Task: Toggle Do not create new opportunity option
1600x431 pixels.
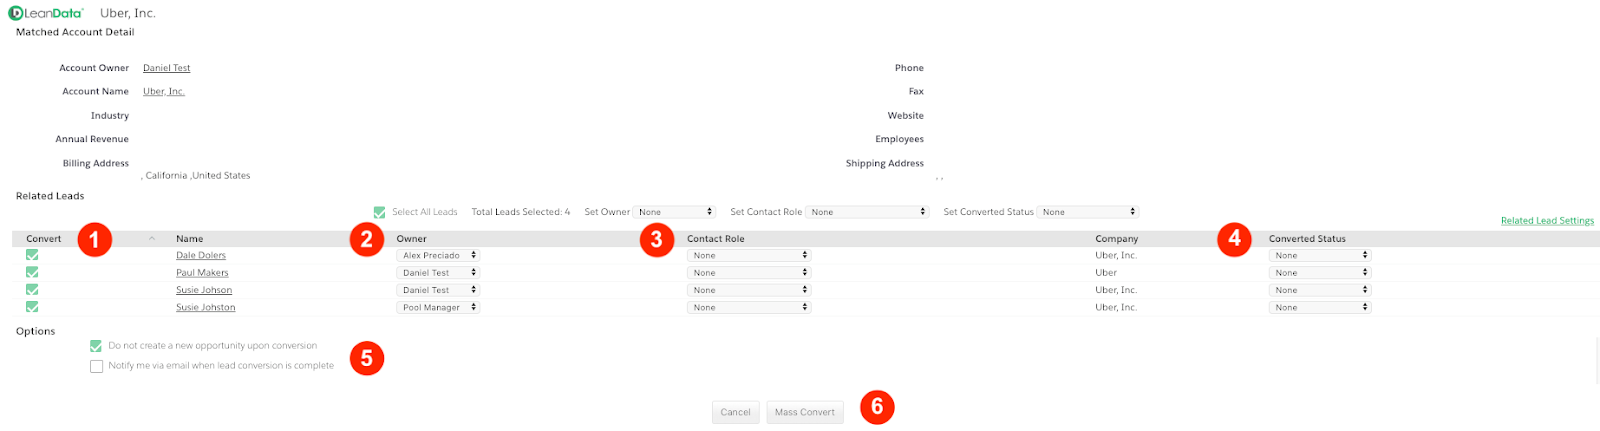Action: click(x=96, y=346)
